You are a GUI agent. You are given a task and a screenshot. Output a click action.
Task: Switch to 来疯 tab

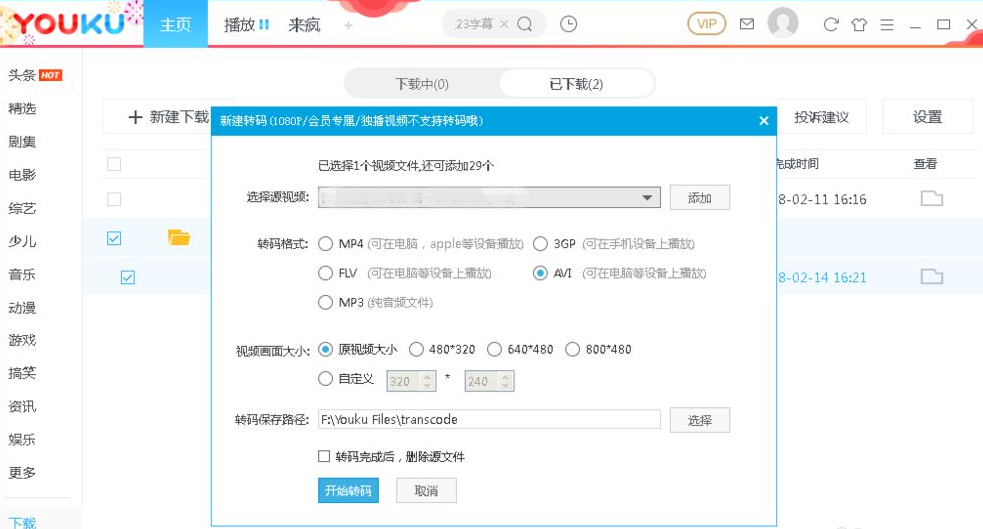(304, 24)
